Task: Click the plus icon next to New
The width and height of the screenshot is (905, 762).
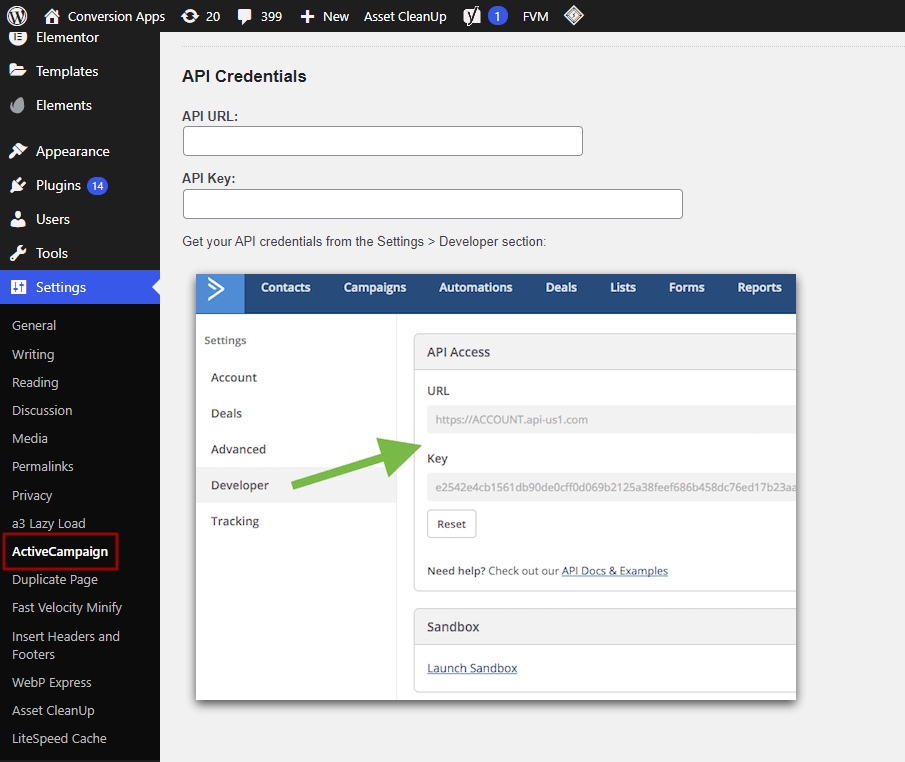Action: point(308,17)
